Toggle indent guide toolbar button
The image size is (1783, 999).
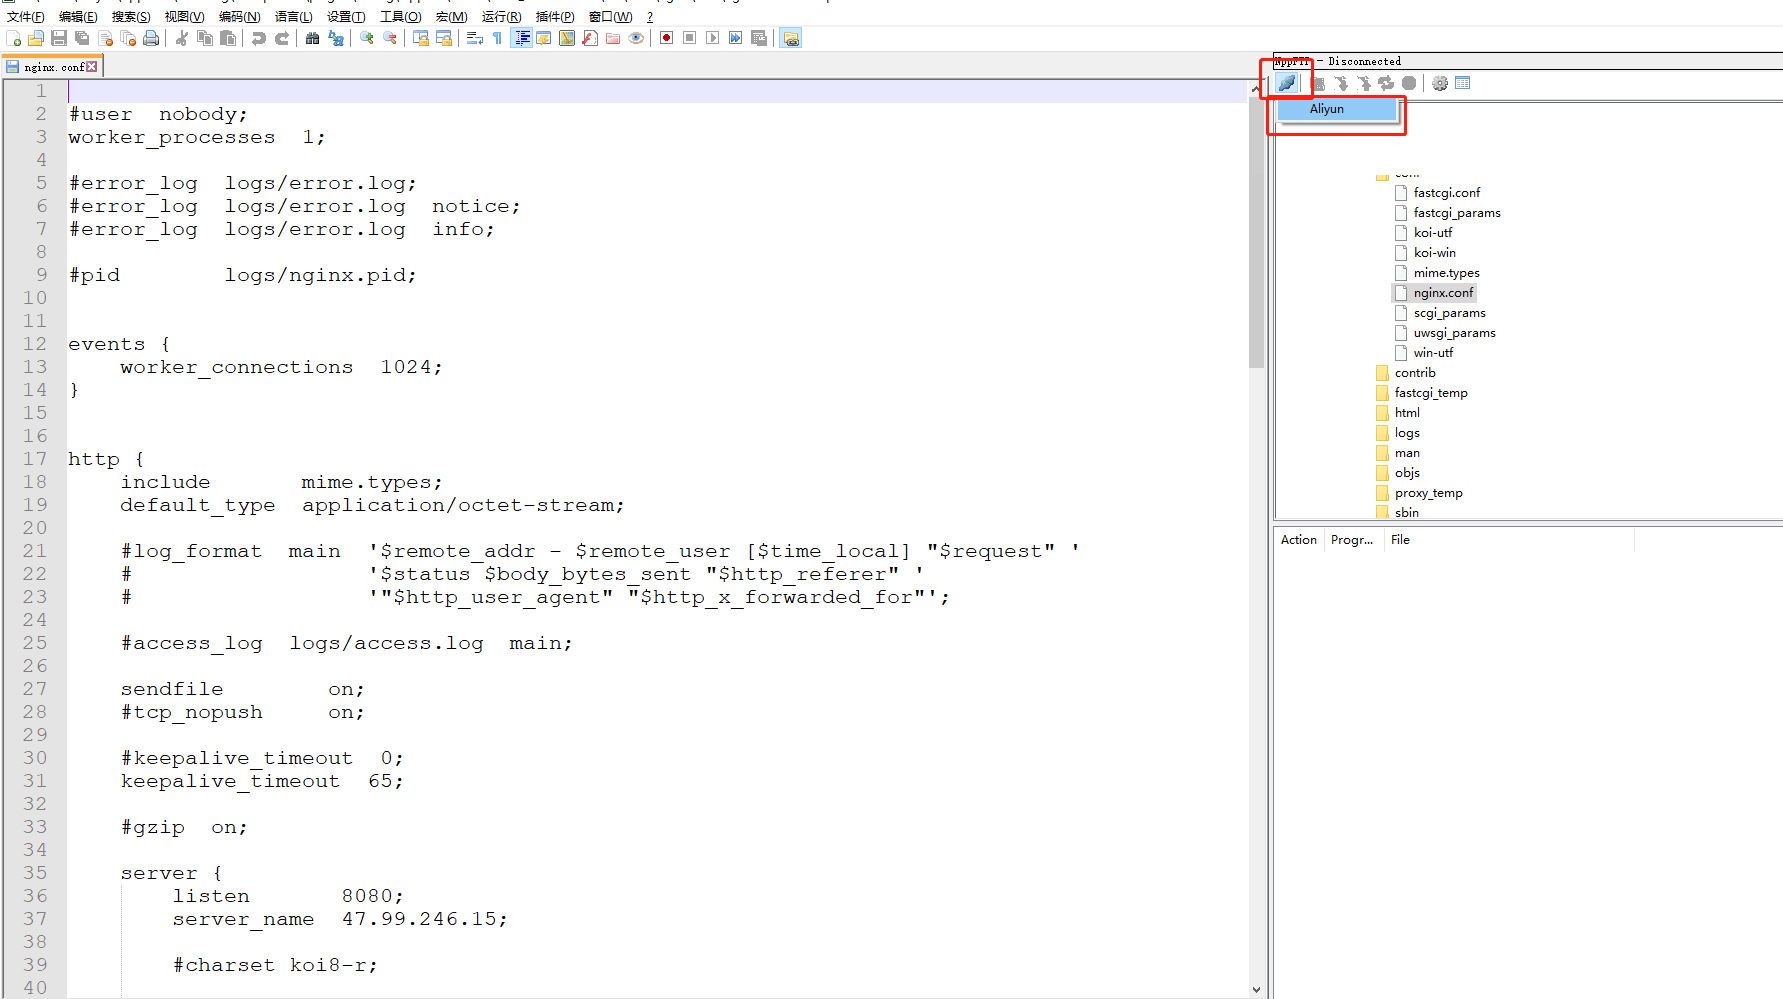[522, 38]
